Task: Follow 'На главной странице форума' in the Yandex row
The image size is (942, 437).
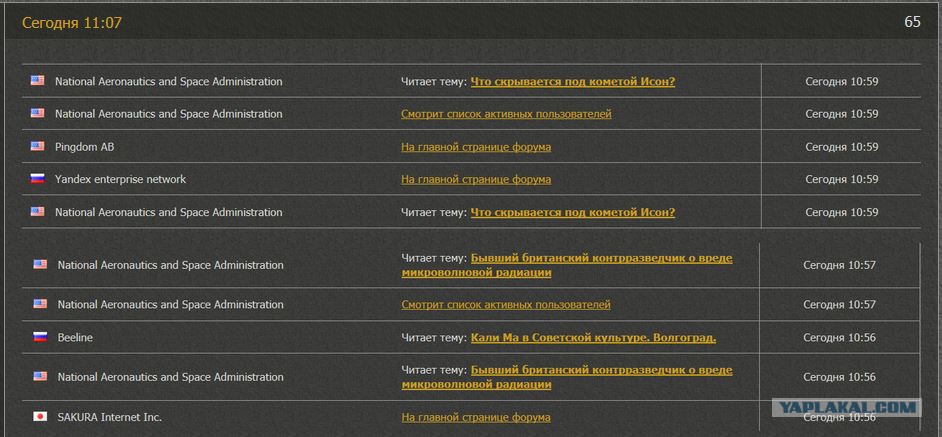Action: tap(476, 179)
